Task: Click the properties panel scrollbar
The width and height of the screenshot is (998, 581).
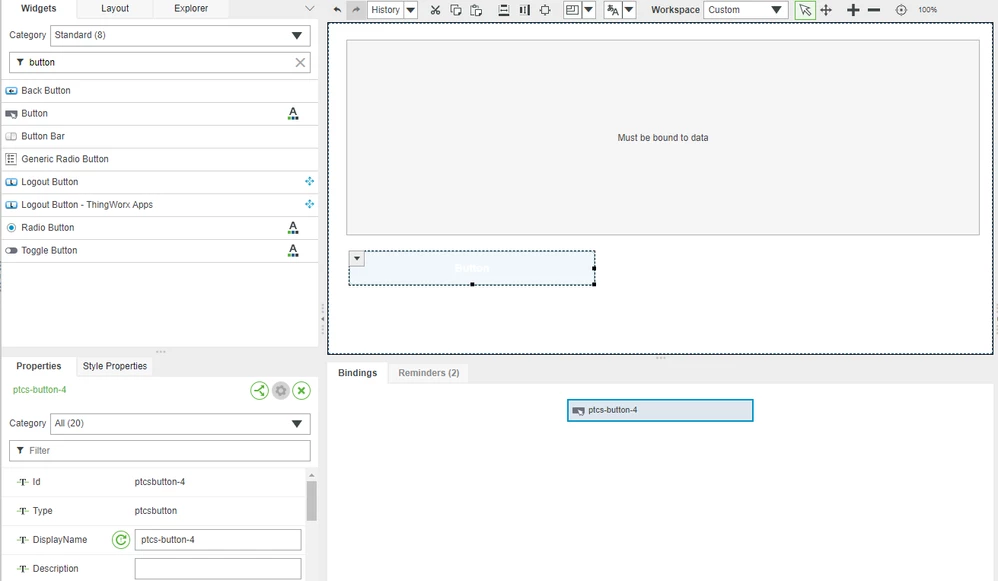Action: [312, 501]
